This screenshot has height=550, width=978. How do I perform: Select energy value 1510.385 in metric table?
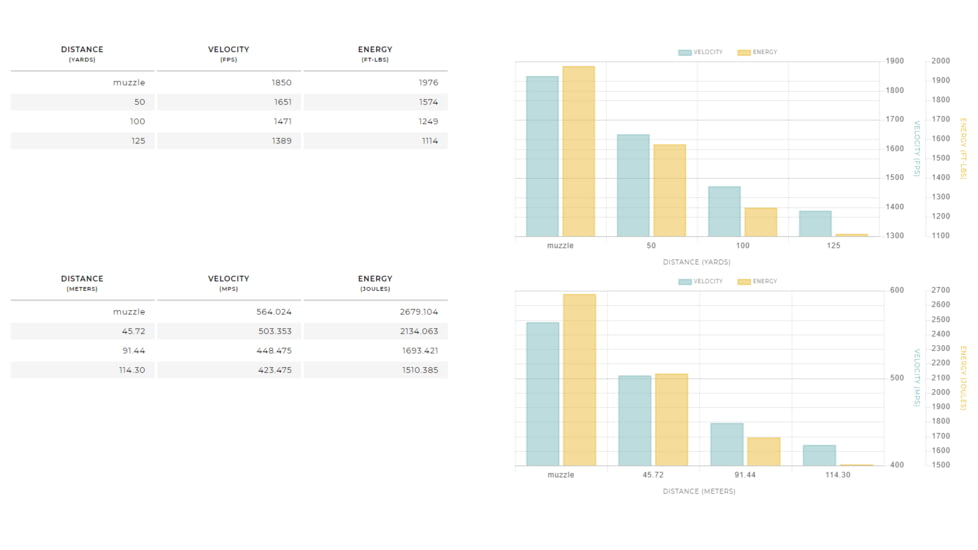point(420,370)
